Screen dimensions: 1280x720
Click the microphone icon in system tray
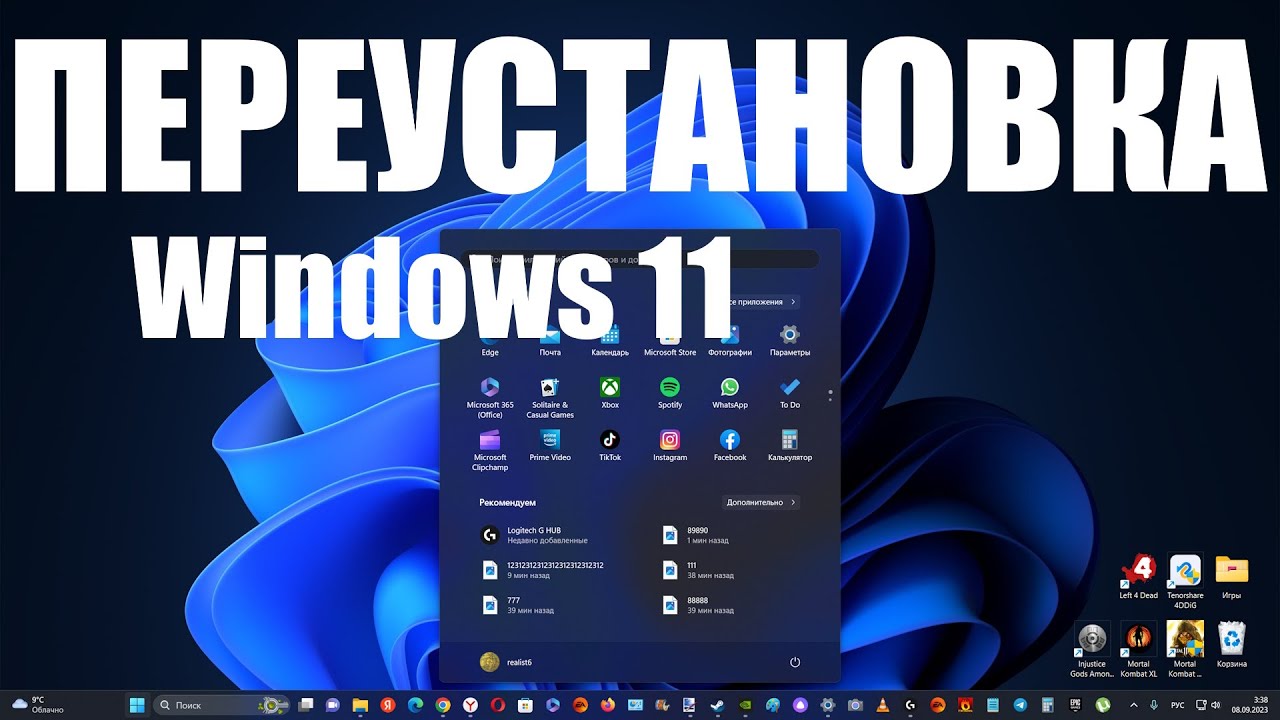[1153, 705]
